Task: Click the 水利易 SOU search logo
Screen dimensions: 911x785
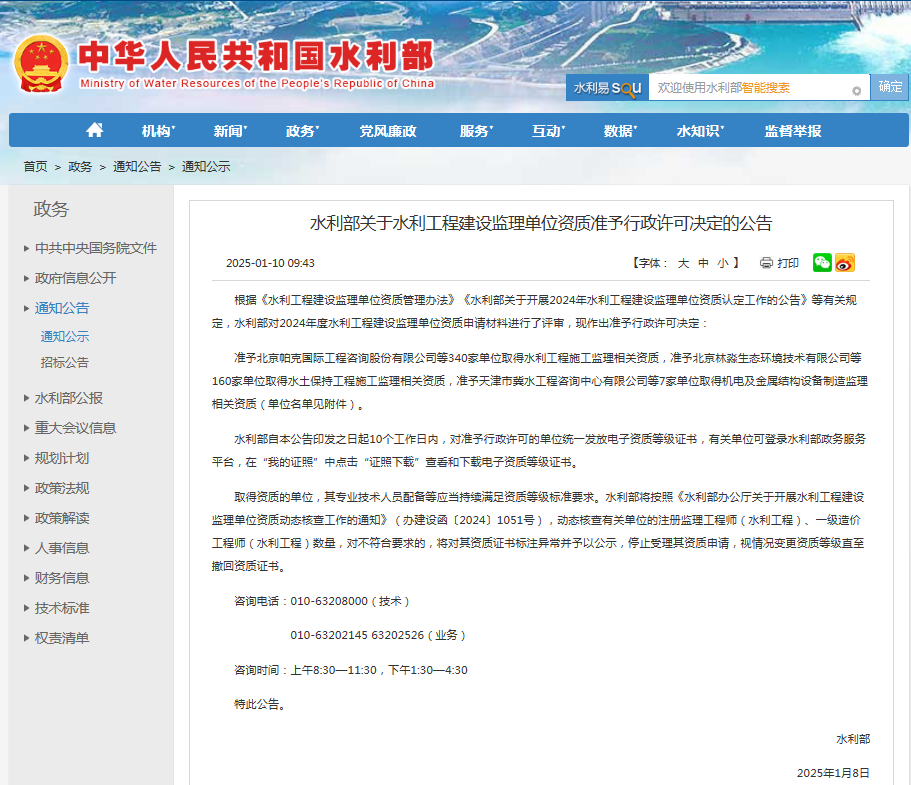Action: point(607,88)
